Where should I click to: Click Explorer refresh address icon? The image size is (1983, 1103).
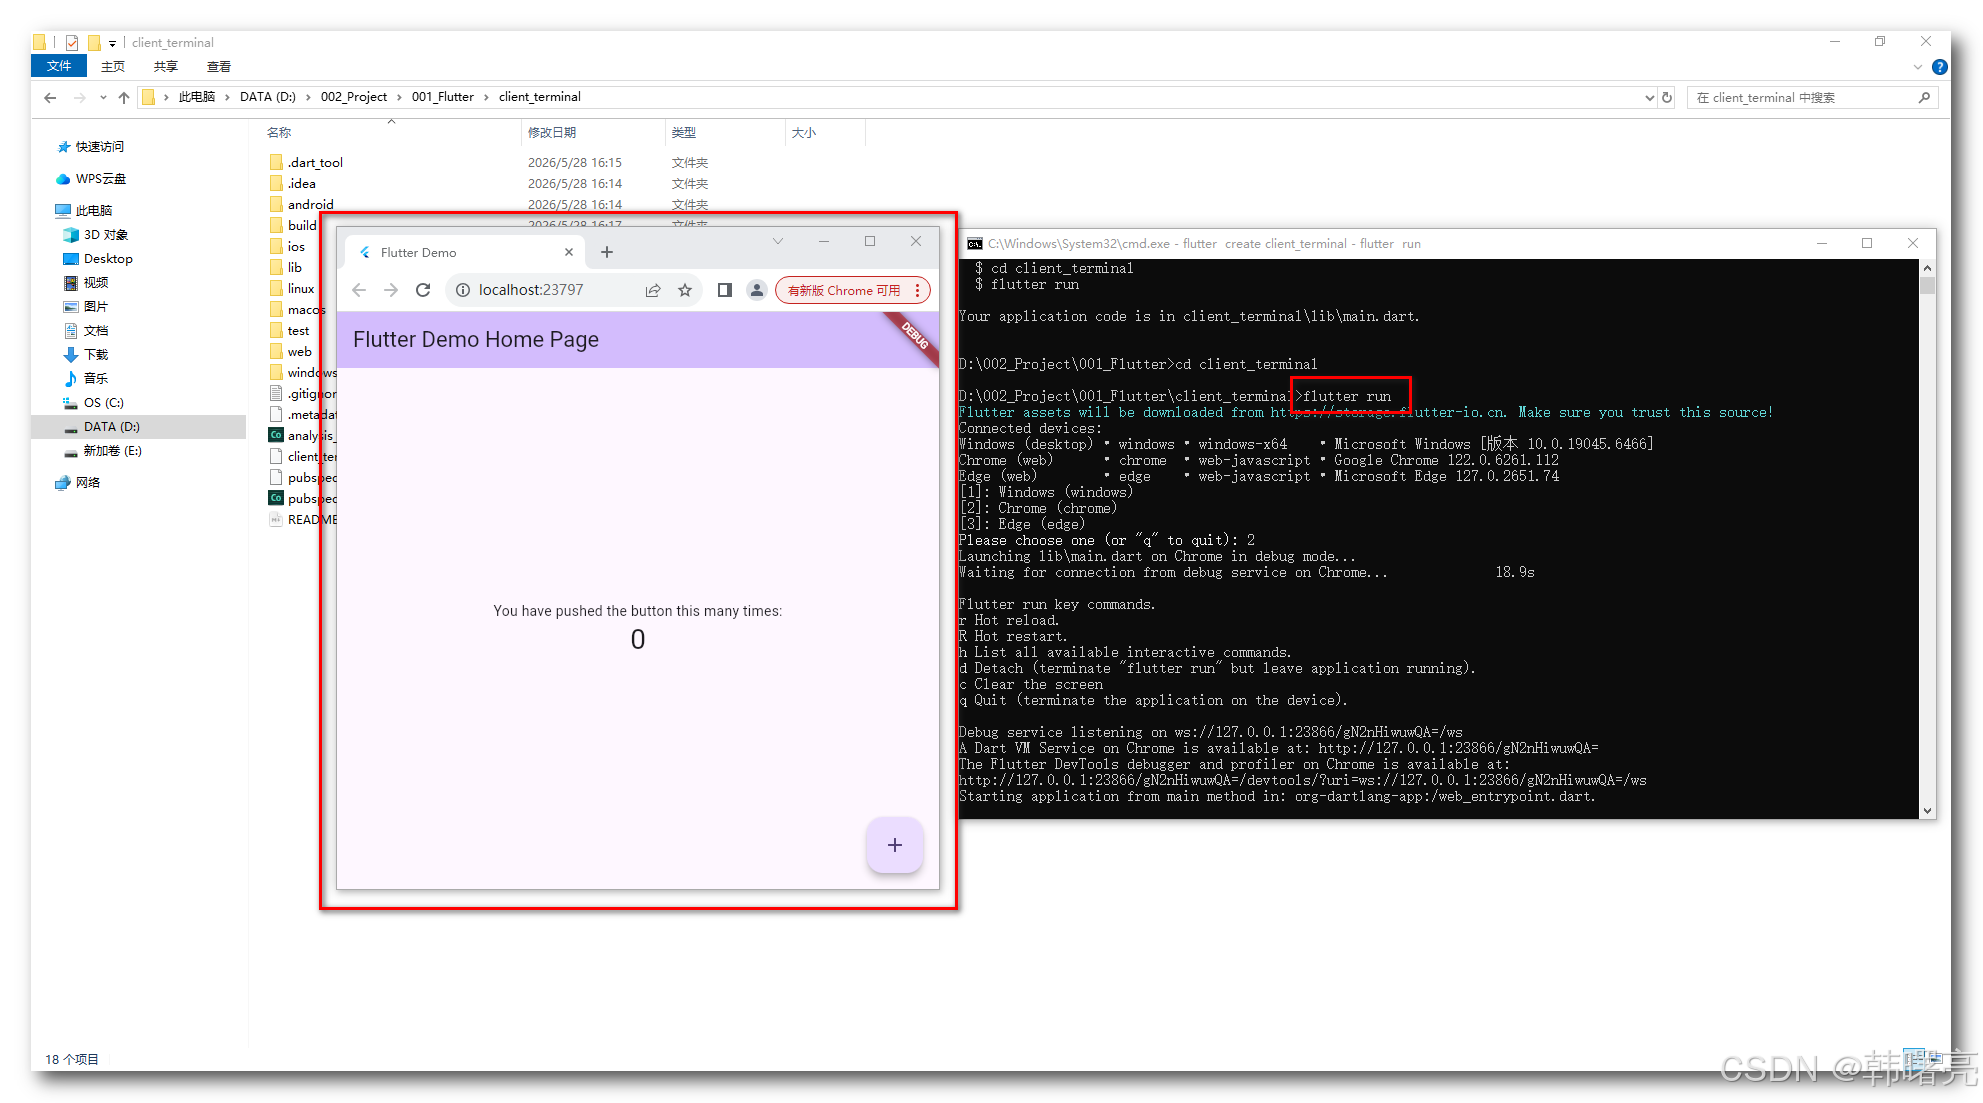(1667, 97)
